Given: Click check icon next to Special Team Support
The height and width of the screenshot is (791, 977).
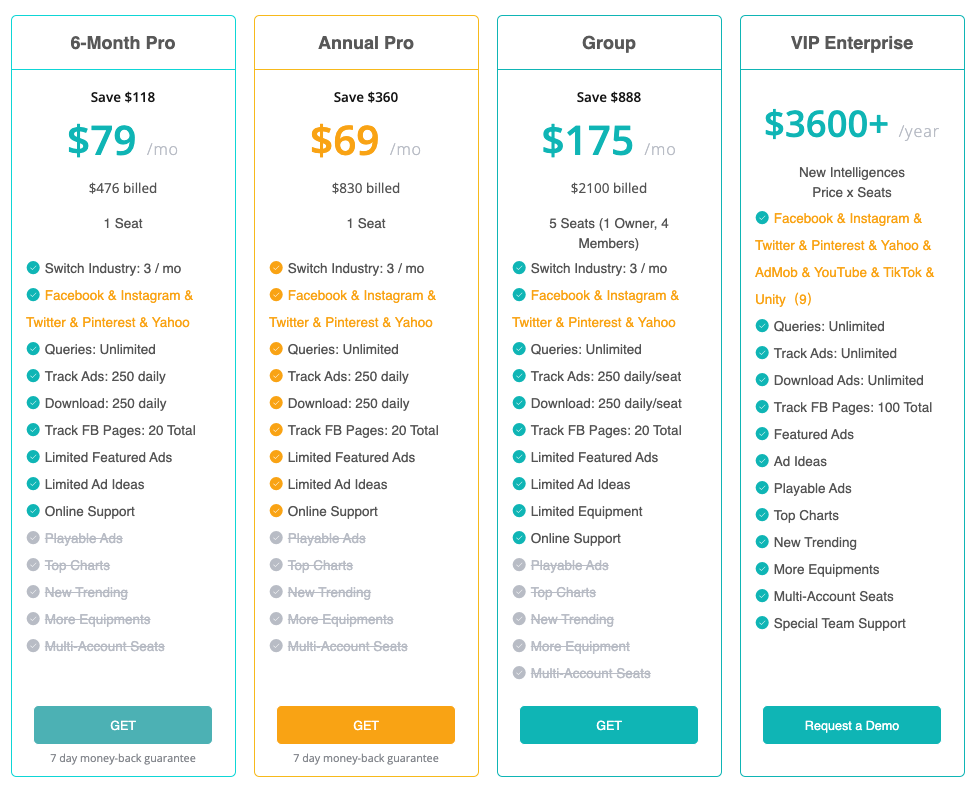Looking at the screenshot, I should point(762,623).
